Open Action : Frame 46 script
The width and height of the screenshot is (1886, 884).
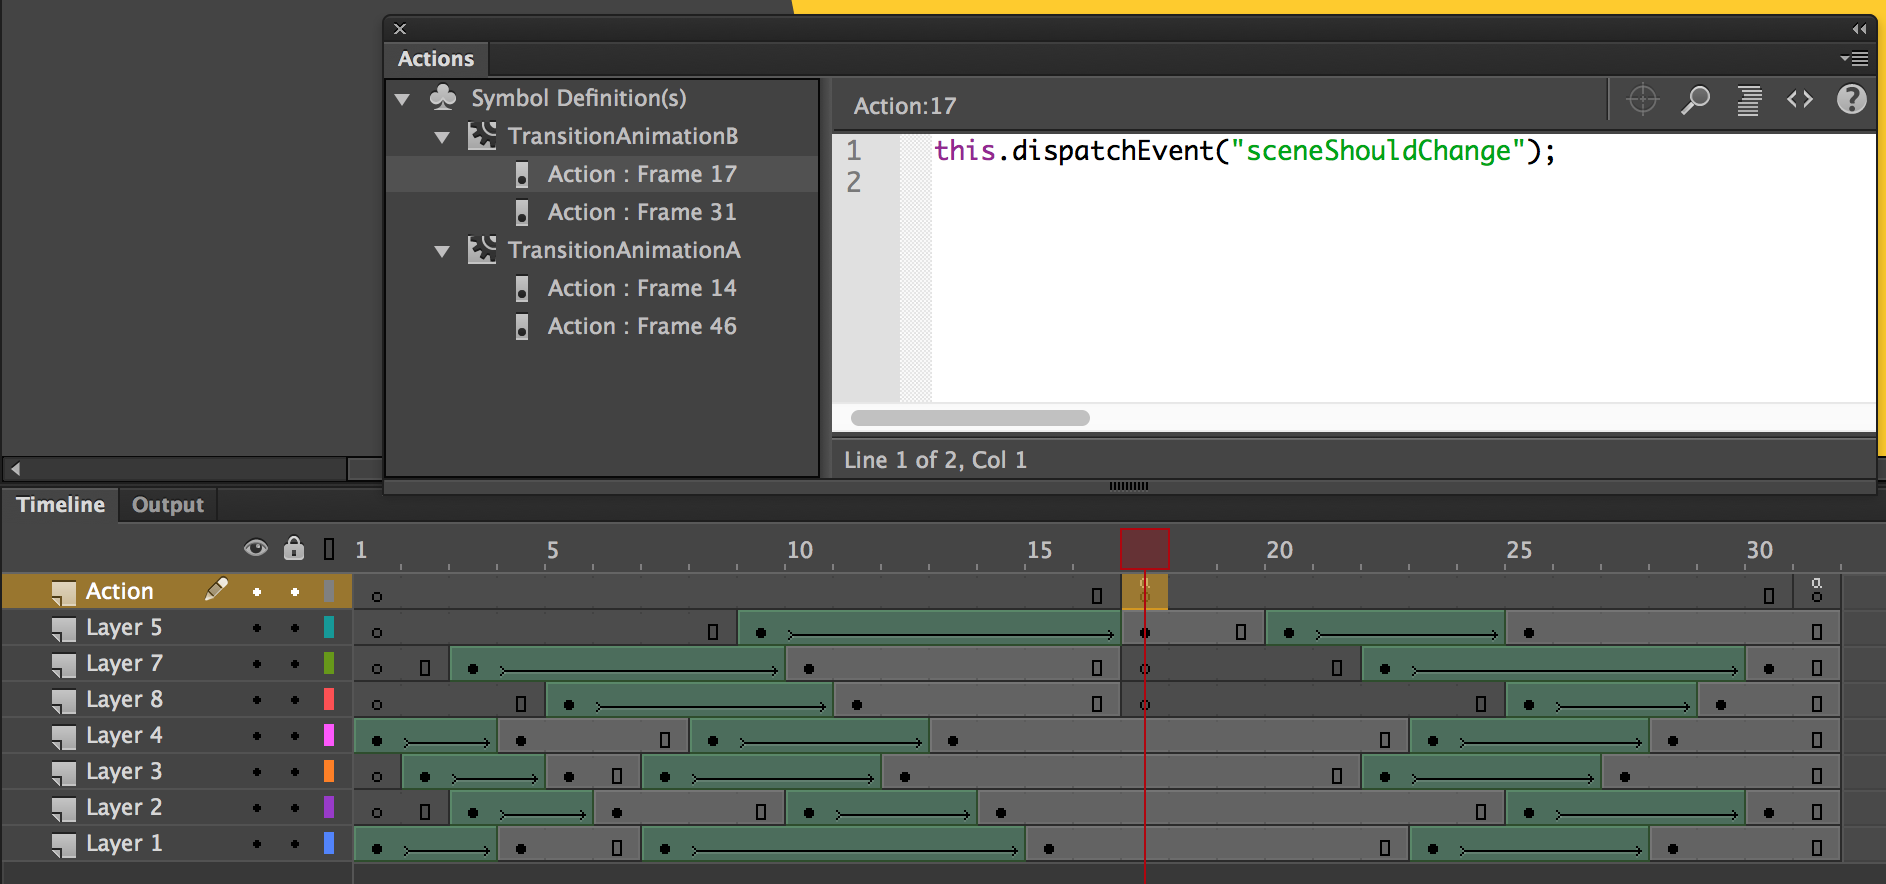pyautogui.click(x=641, y=326)
